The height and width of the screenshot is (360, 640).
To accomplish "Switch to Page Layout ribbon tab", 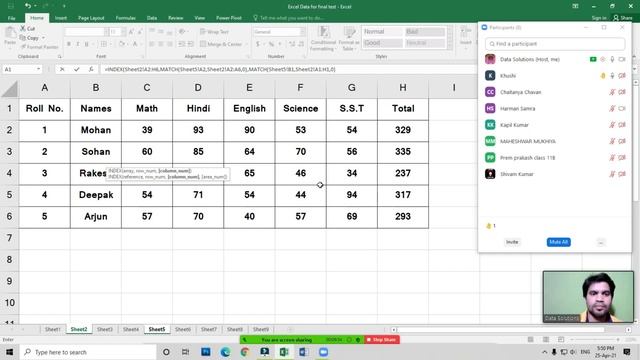I will pyautogui.click(x=91, y=18).
